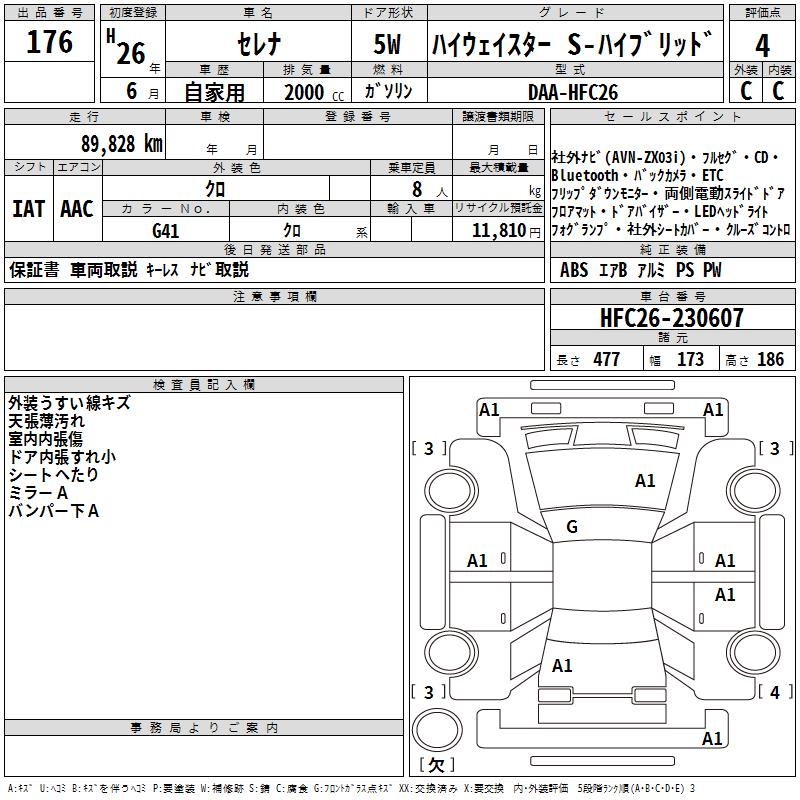Click the grade ハイウェイスター S-ハイブリッド

[572, 44]
